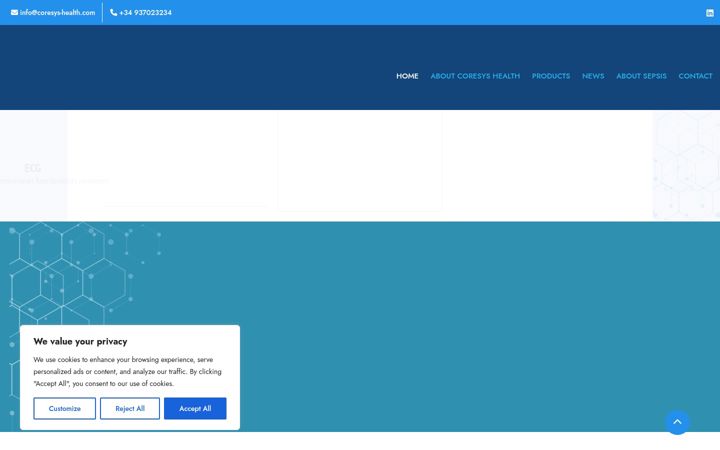
Task: Open the CONTACT menu item
Action: pyautogui.click(x=695, y=76)
